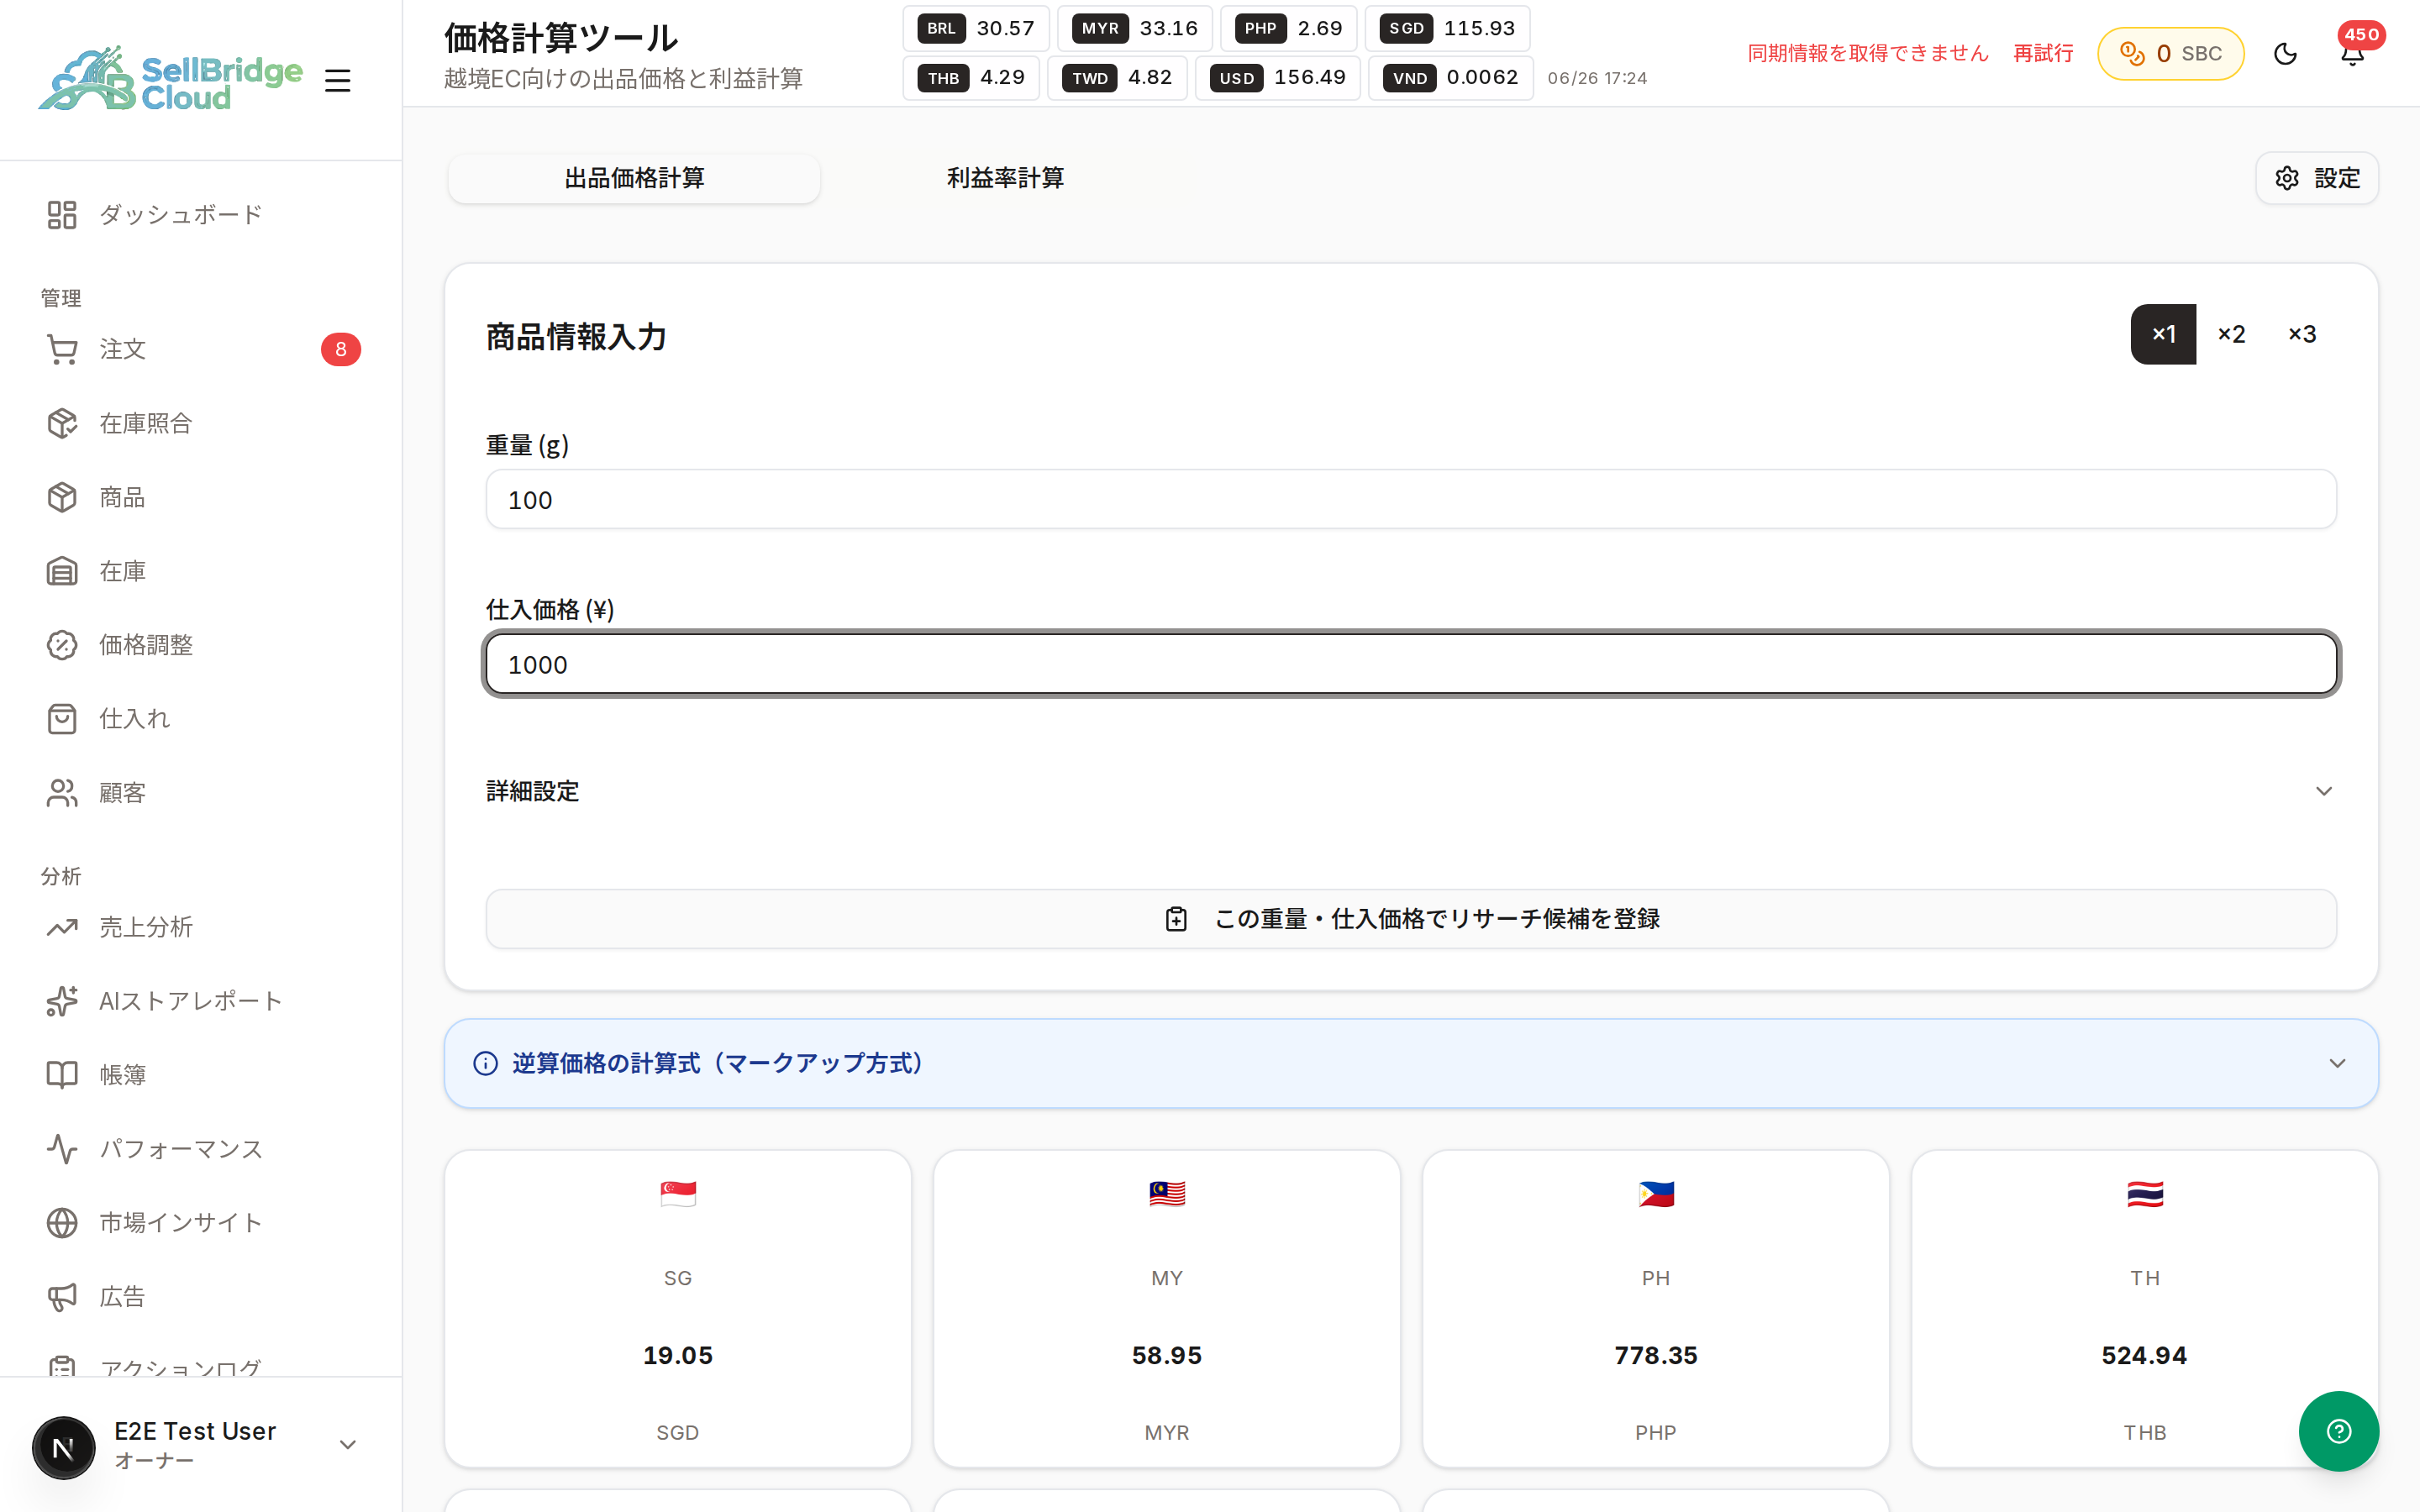The image size is (2420, 1512).
Task: Click the 広告 megaphone icon
Action: [x=62, y=1297]
